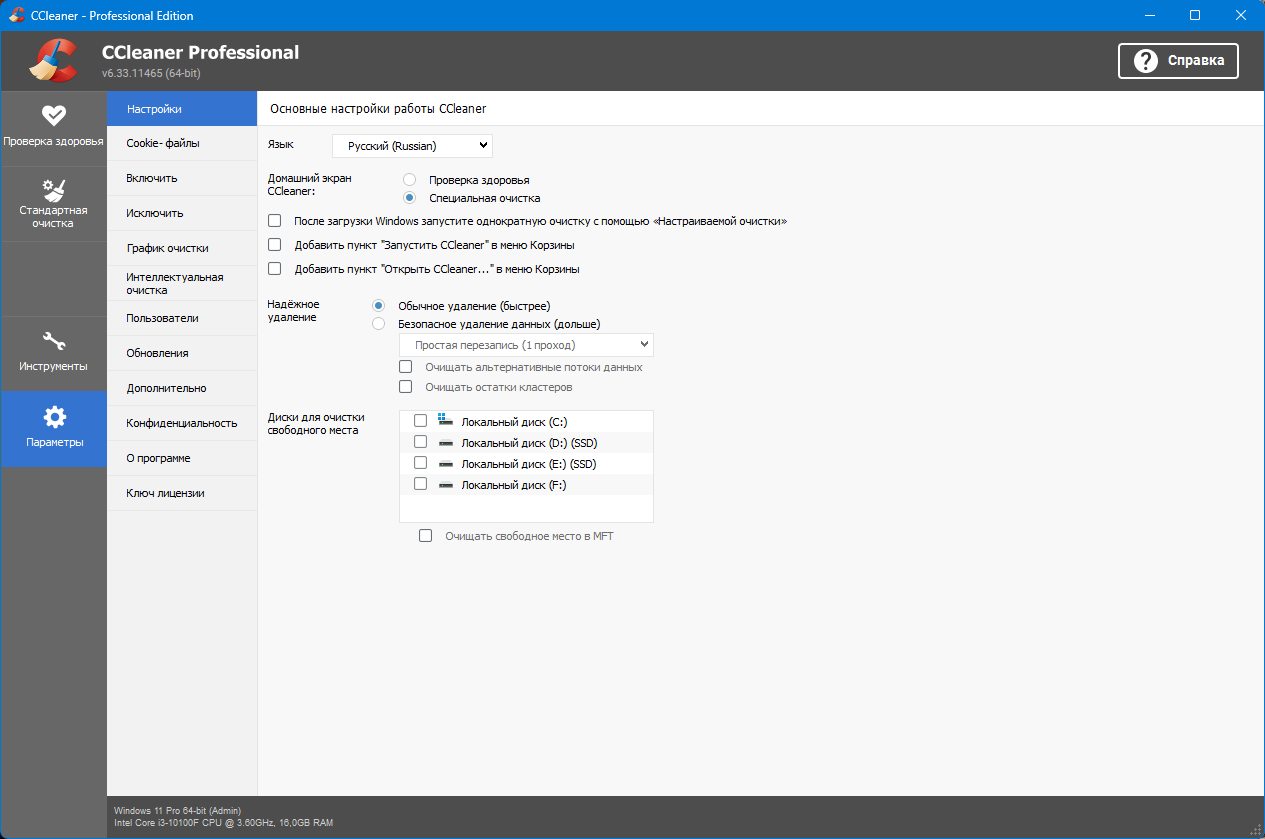Check Локальный диск (E:) (SSD) checkbox
This screenshot has width=1265, height=839.
(421, 463)
